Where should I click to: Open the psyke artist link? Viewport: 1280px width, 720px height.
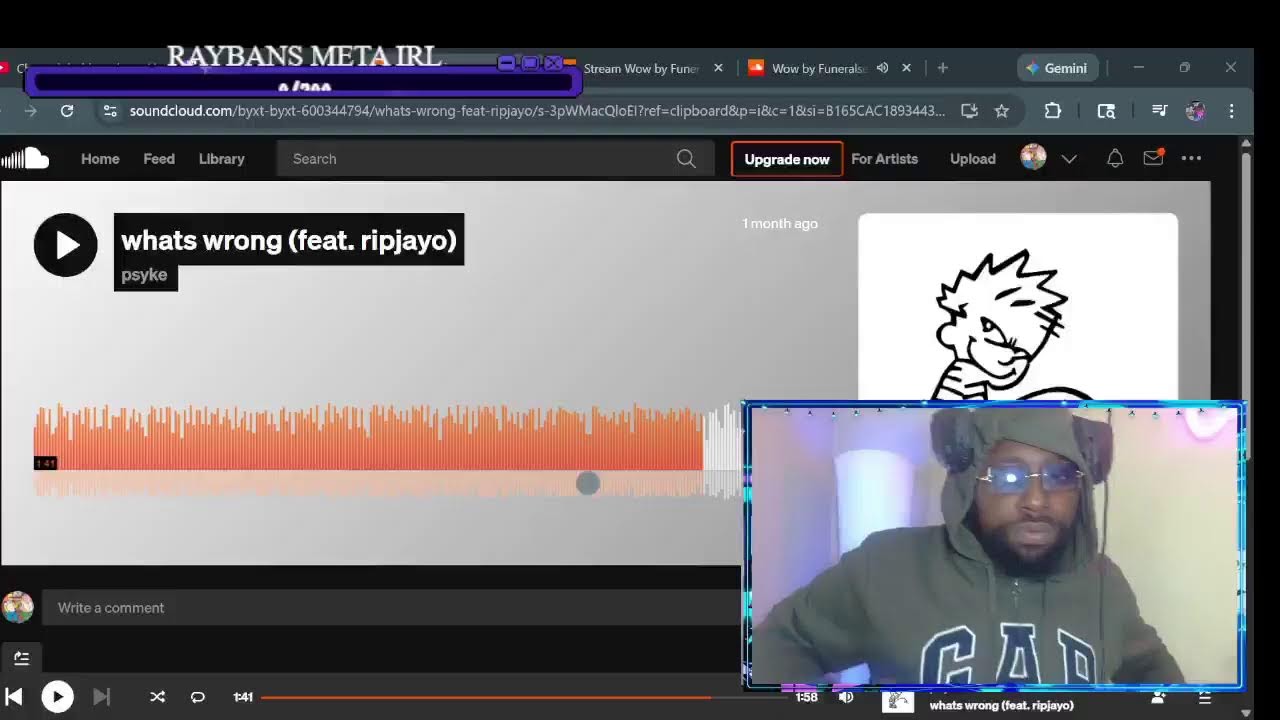click(144, 275)
